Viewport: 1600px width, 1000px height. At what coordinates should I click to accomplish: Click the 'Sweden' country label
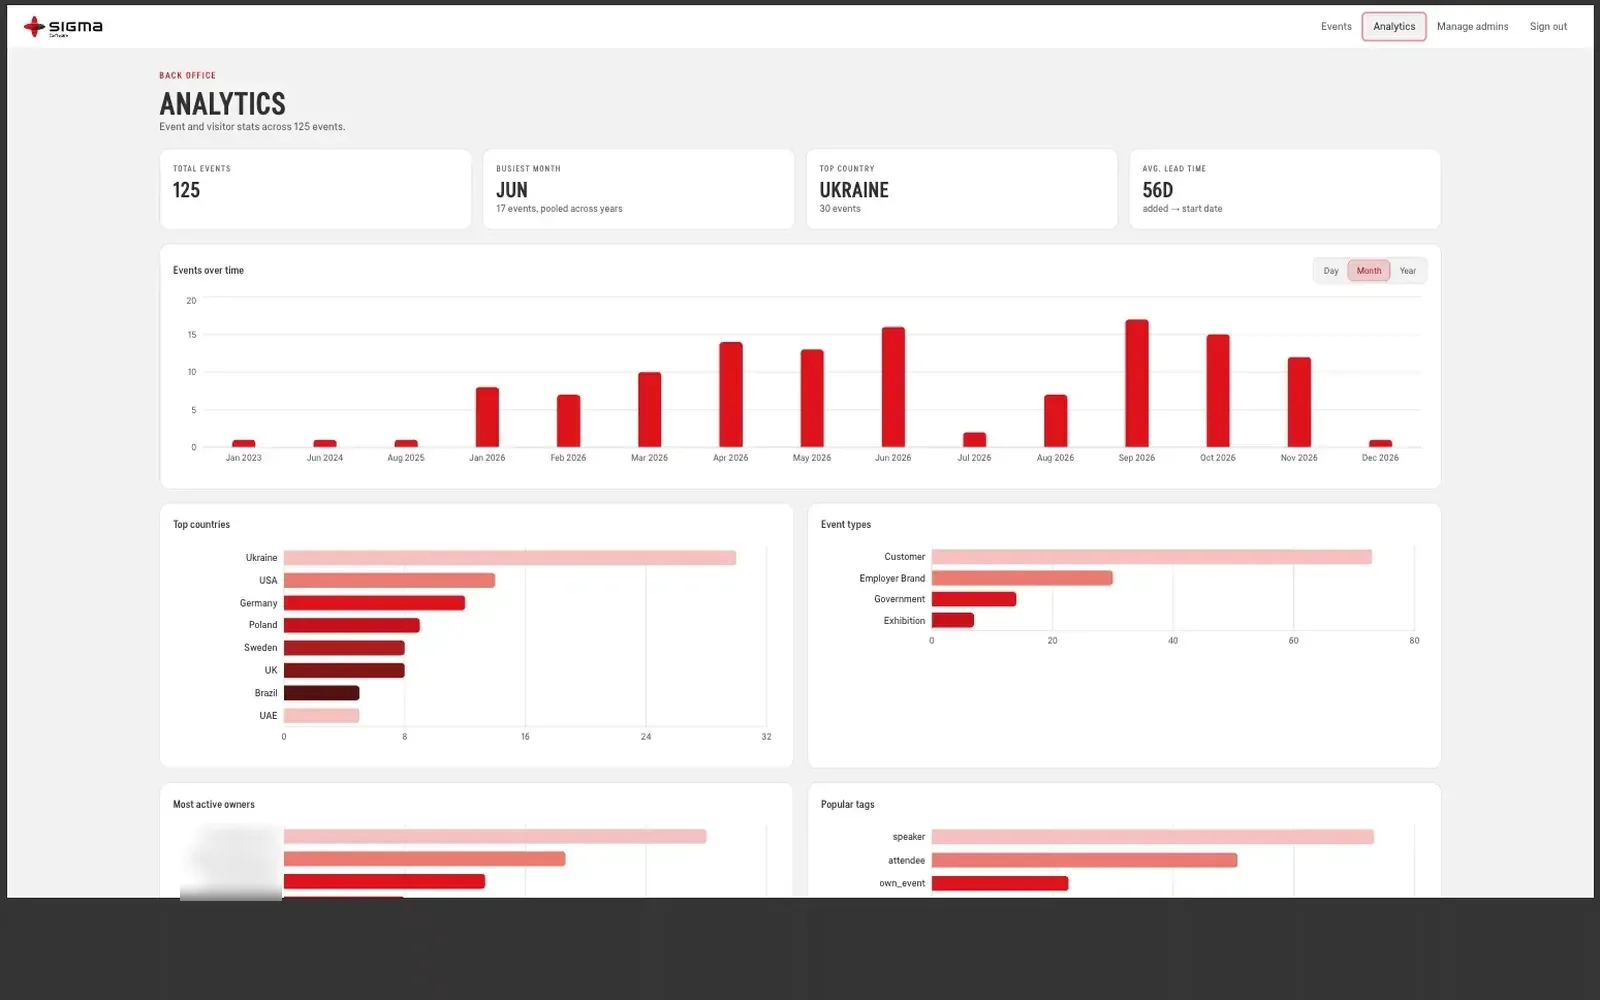pos(261,648)
